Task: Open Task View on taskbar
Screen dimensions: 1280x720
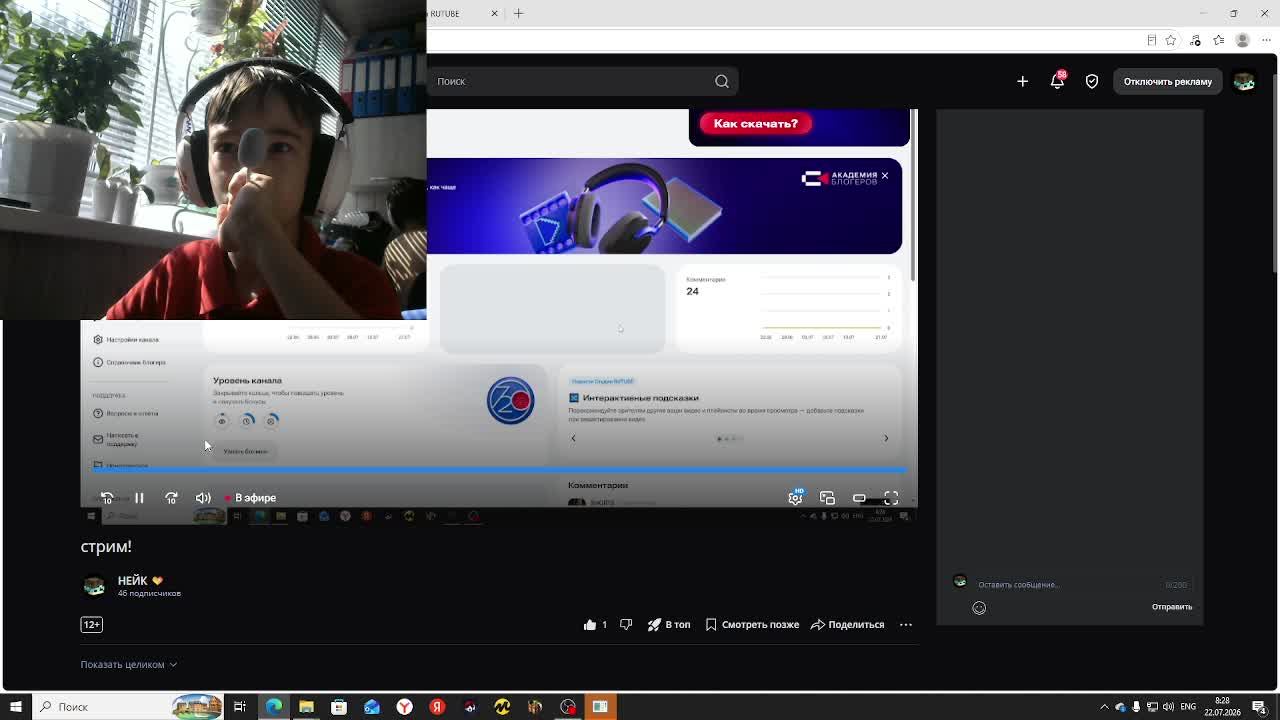Action: (x=240, y=707)
